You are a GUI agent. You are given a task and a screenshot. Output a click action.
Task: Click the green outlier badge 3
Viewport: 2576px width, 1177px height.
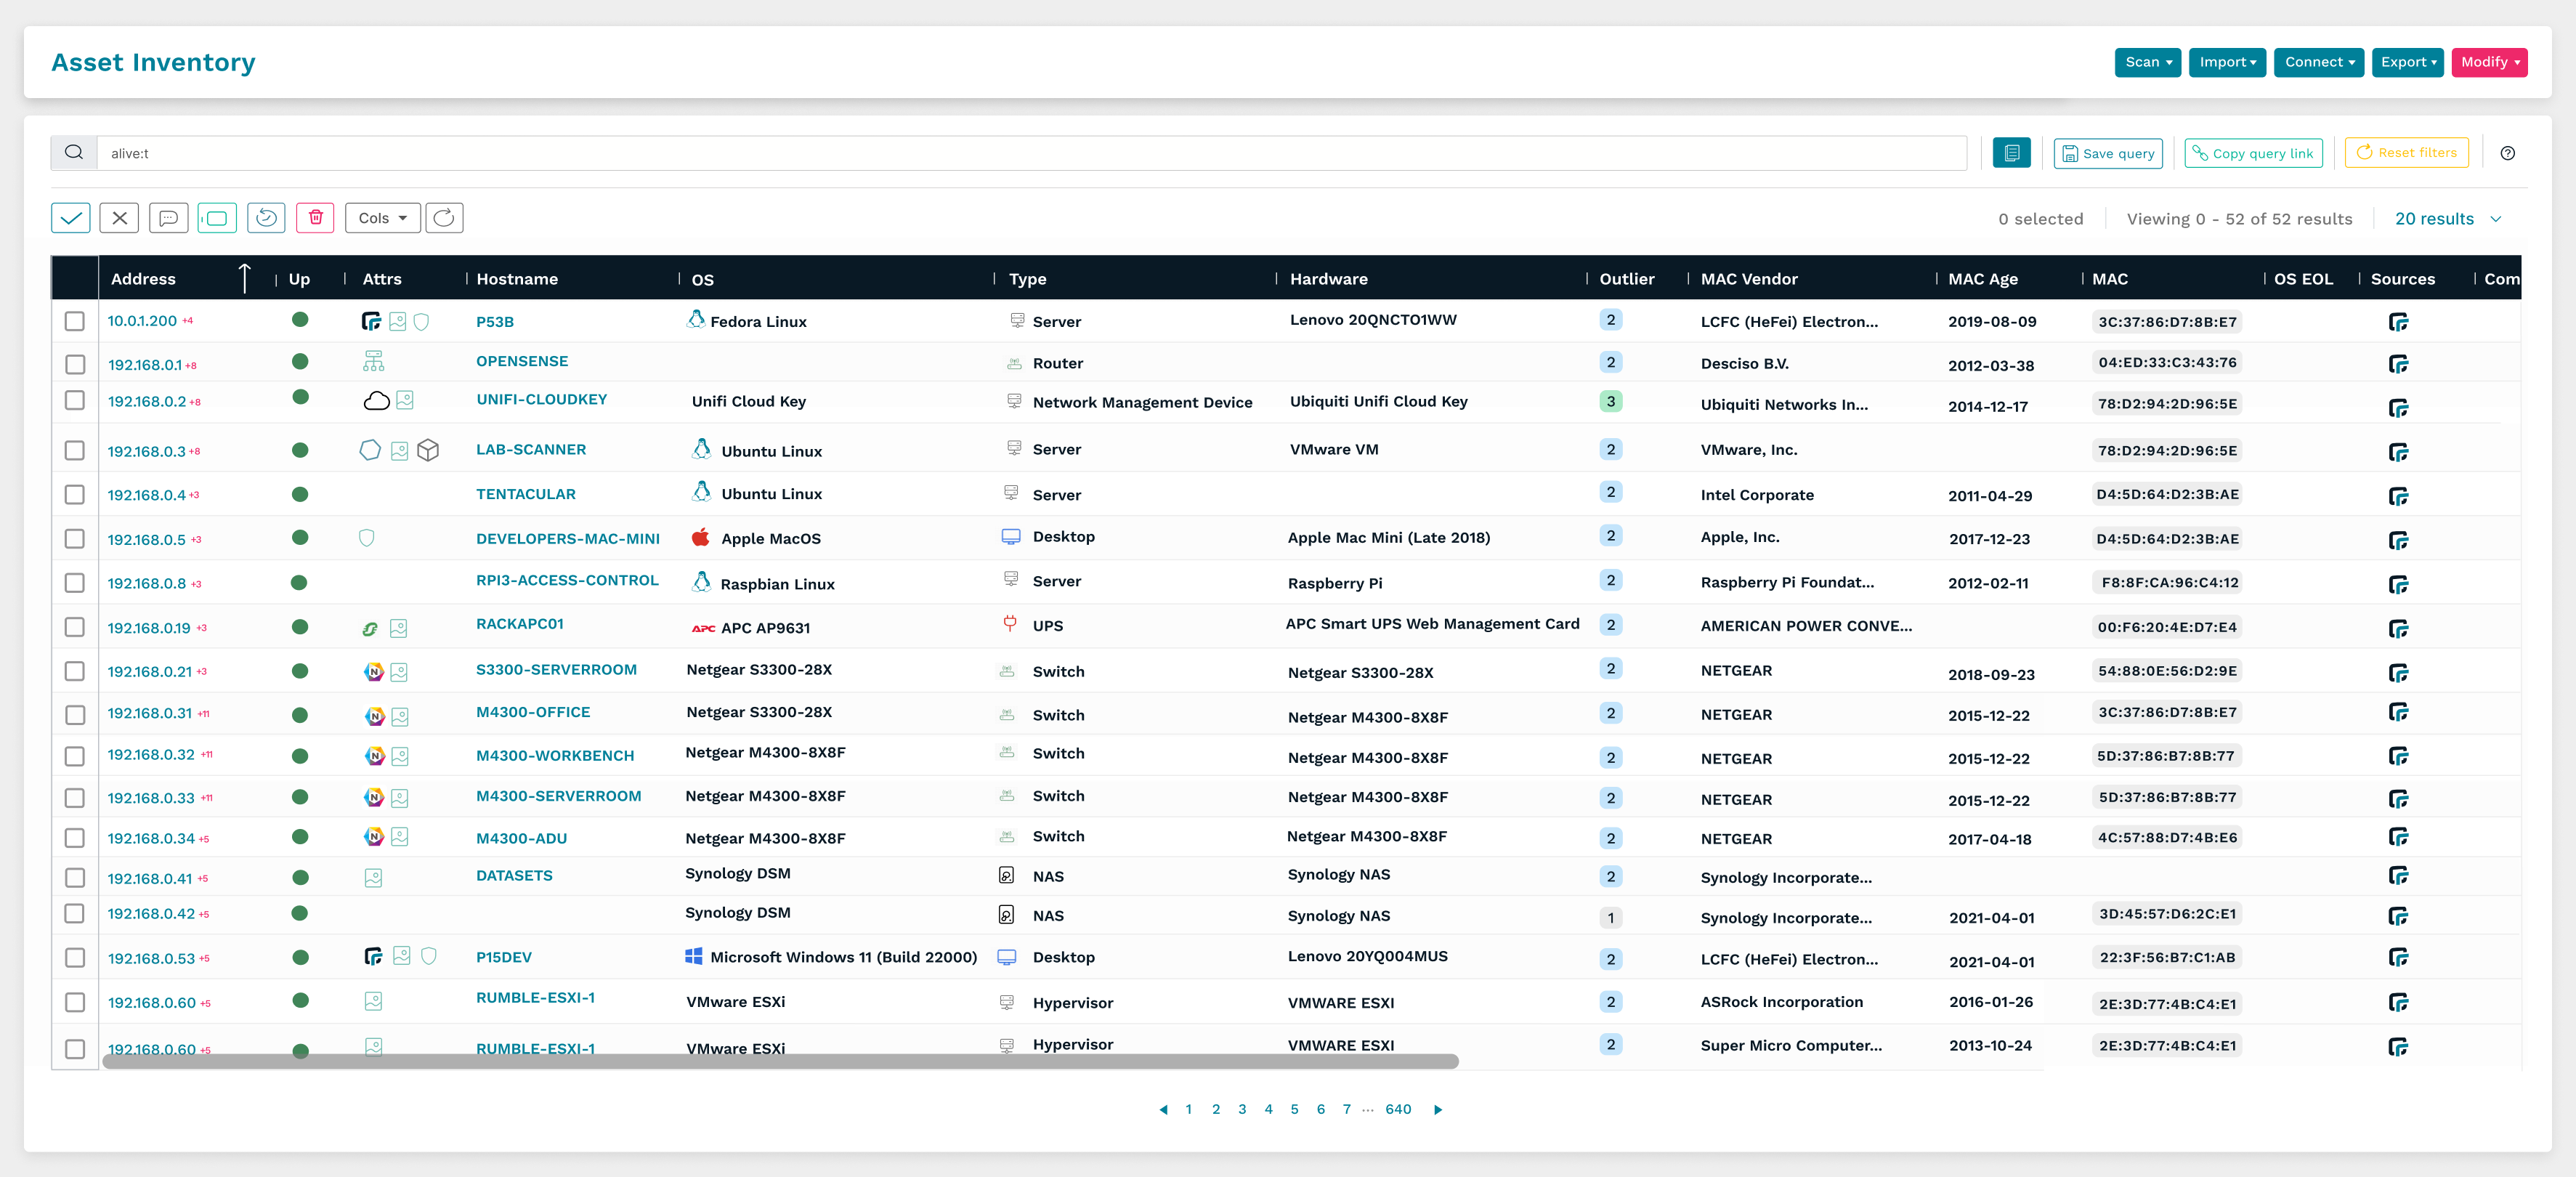point(1610,401)
